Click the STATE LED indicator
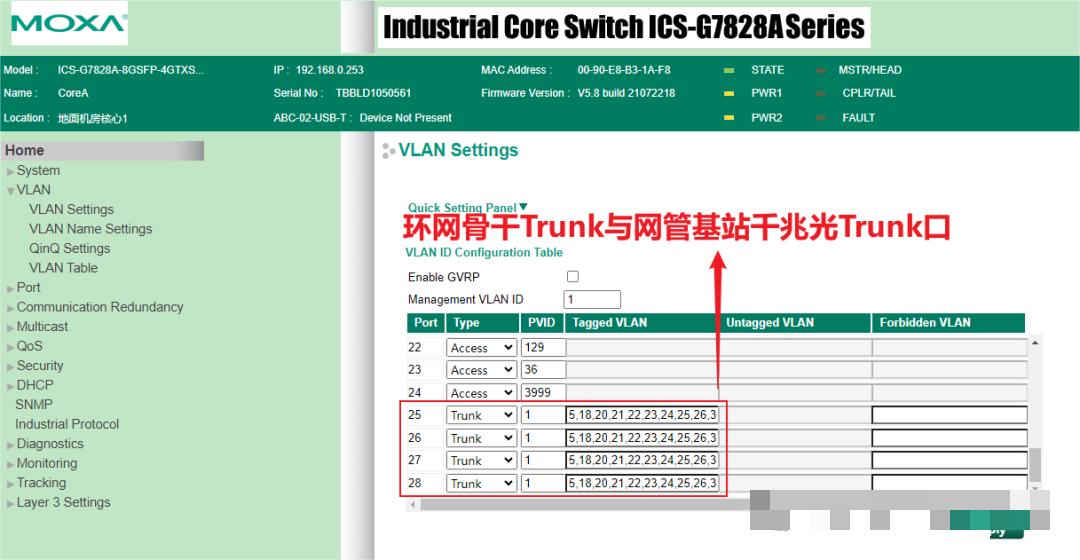Screen dimensions: 1080x560 coord(729,70)
